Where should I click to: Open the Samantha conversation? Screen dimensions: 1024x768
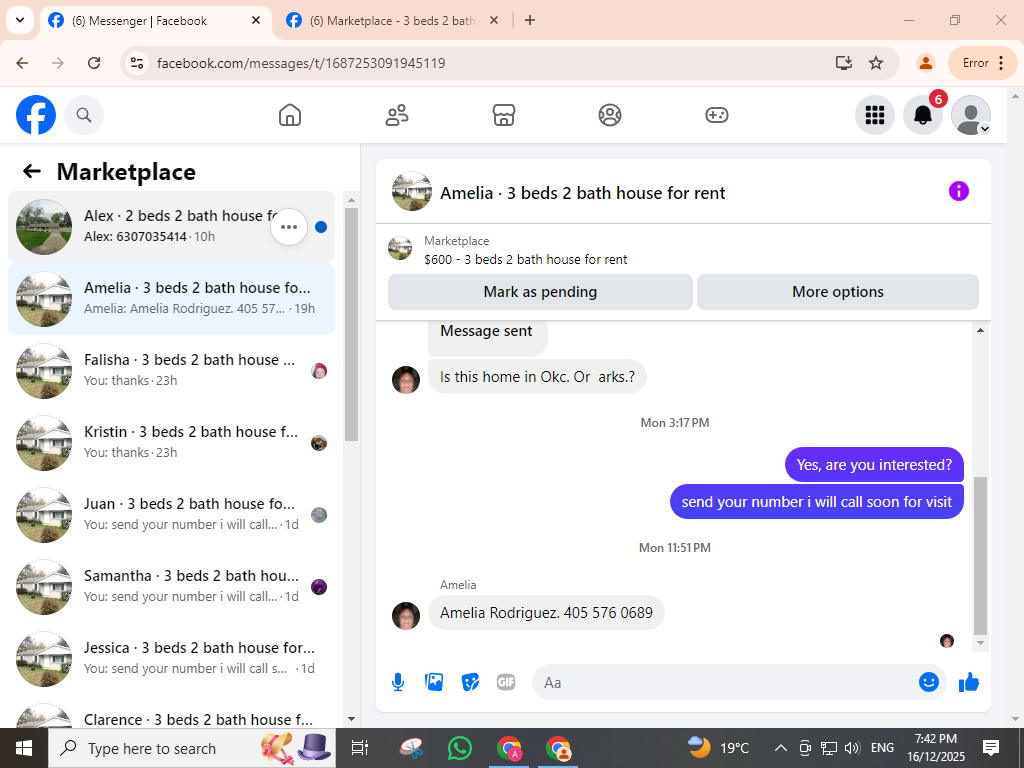[x=171, y=586]
